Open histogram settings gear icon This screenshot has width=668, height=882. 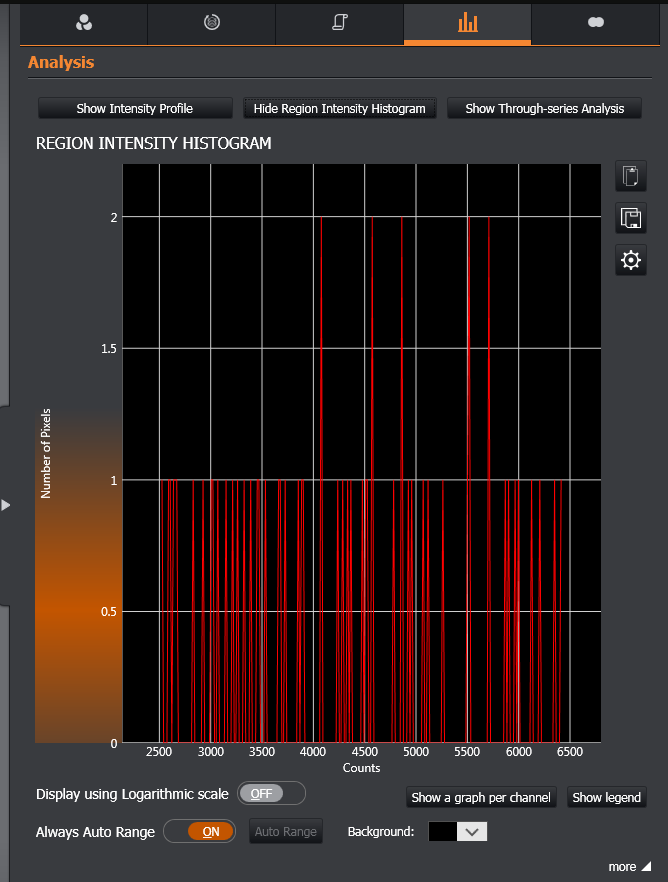click(630, 260)
